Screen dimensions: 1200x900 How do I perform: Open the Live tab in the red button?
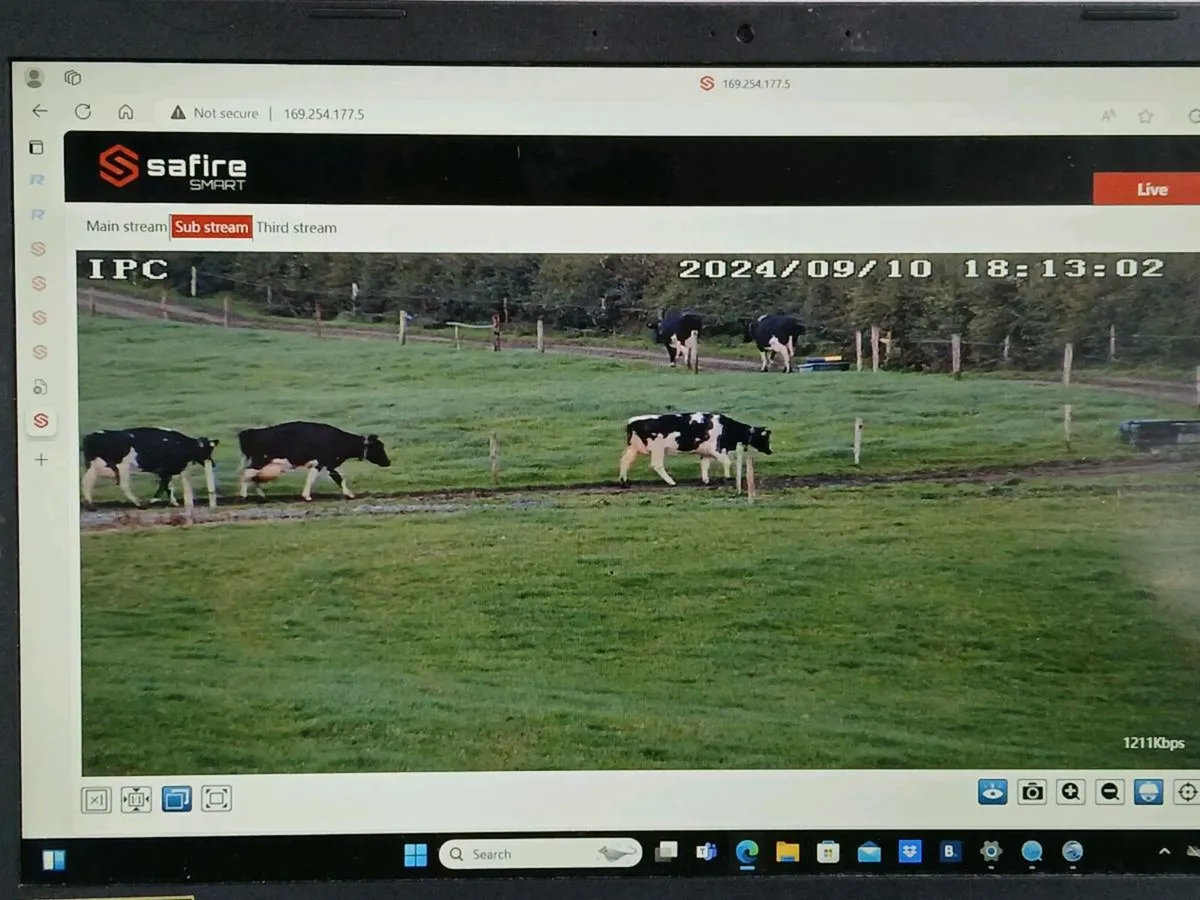(1151, 189)
